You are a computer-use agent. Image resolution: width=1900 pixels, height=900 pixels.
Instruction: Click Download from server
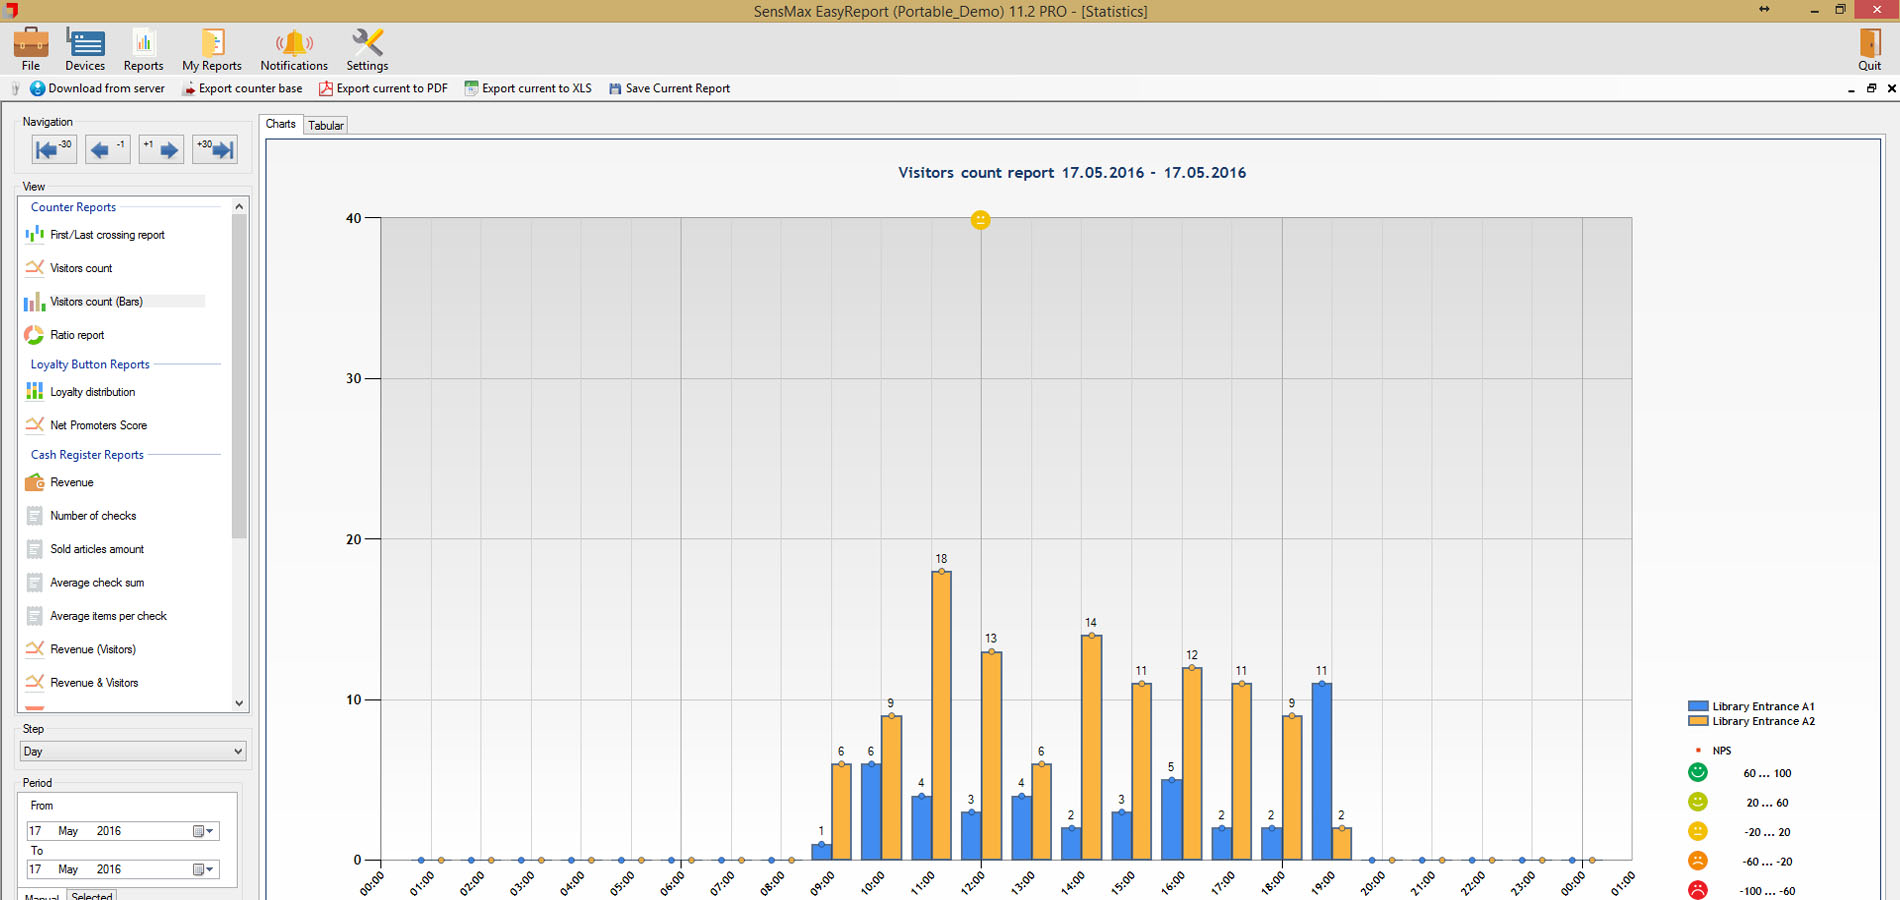tap(97, 88)
